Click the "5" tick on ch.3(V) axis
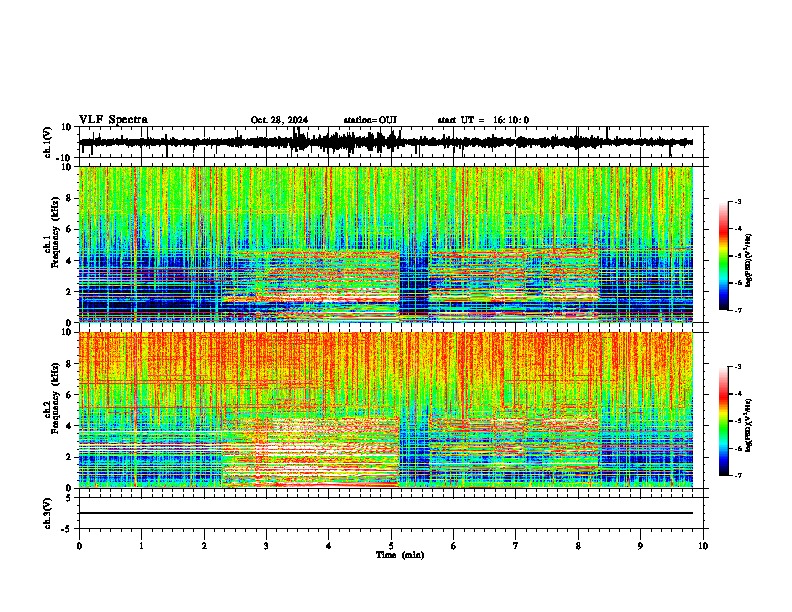The width and height of the screenshot is (792, 612). click(x=69, y=498)
